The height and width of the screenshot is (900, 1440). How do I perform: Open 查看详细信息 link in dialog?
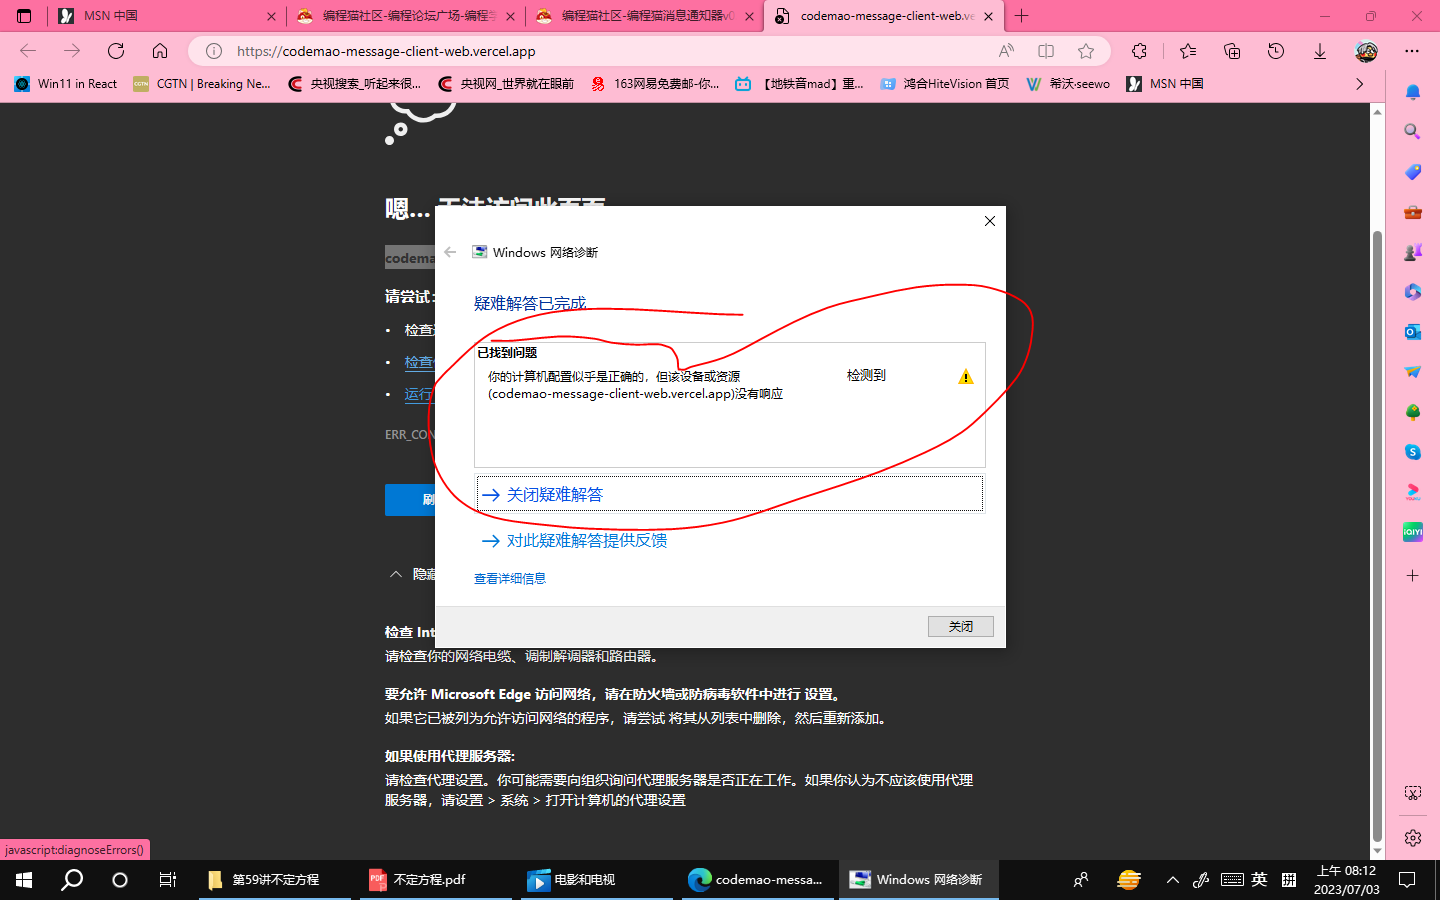(510, 579)
